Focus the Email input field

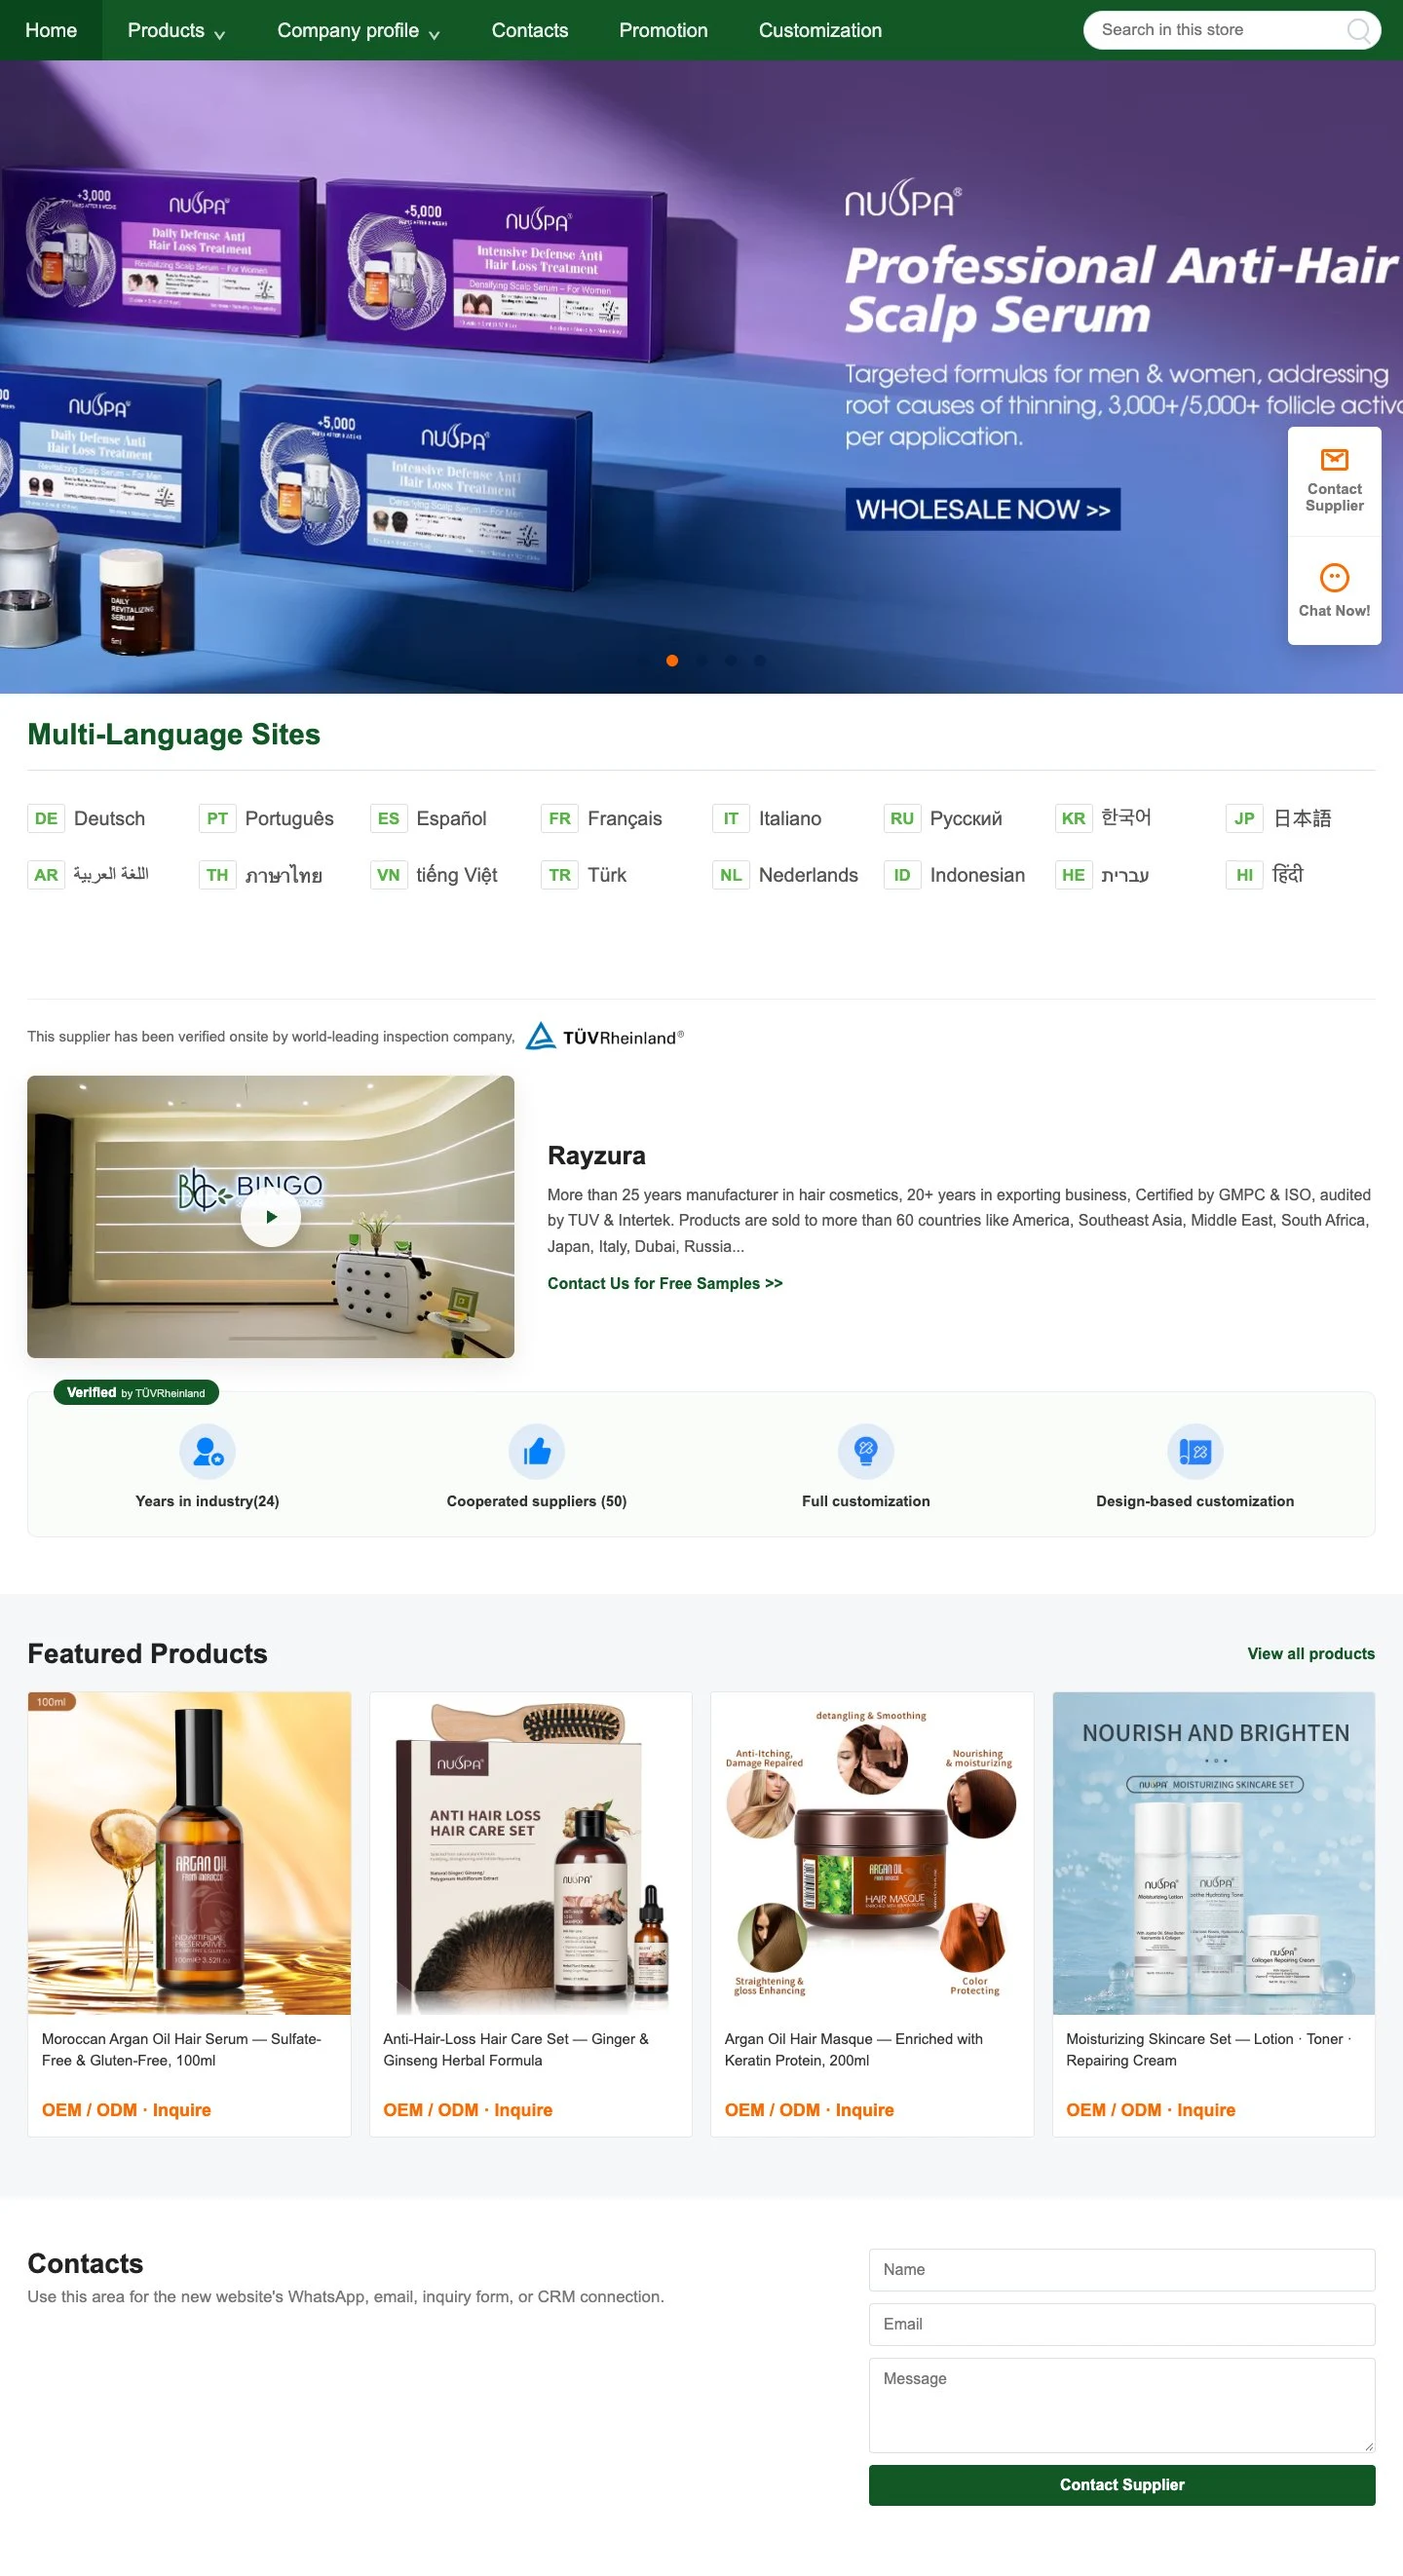[1121, 2323]
